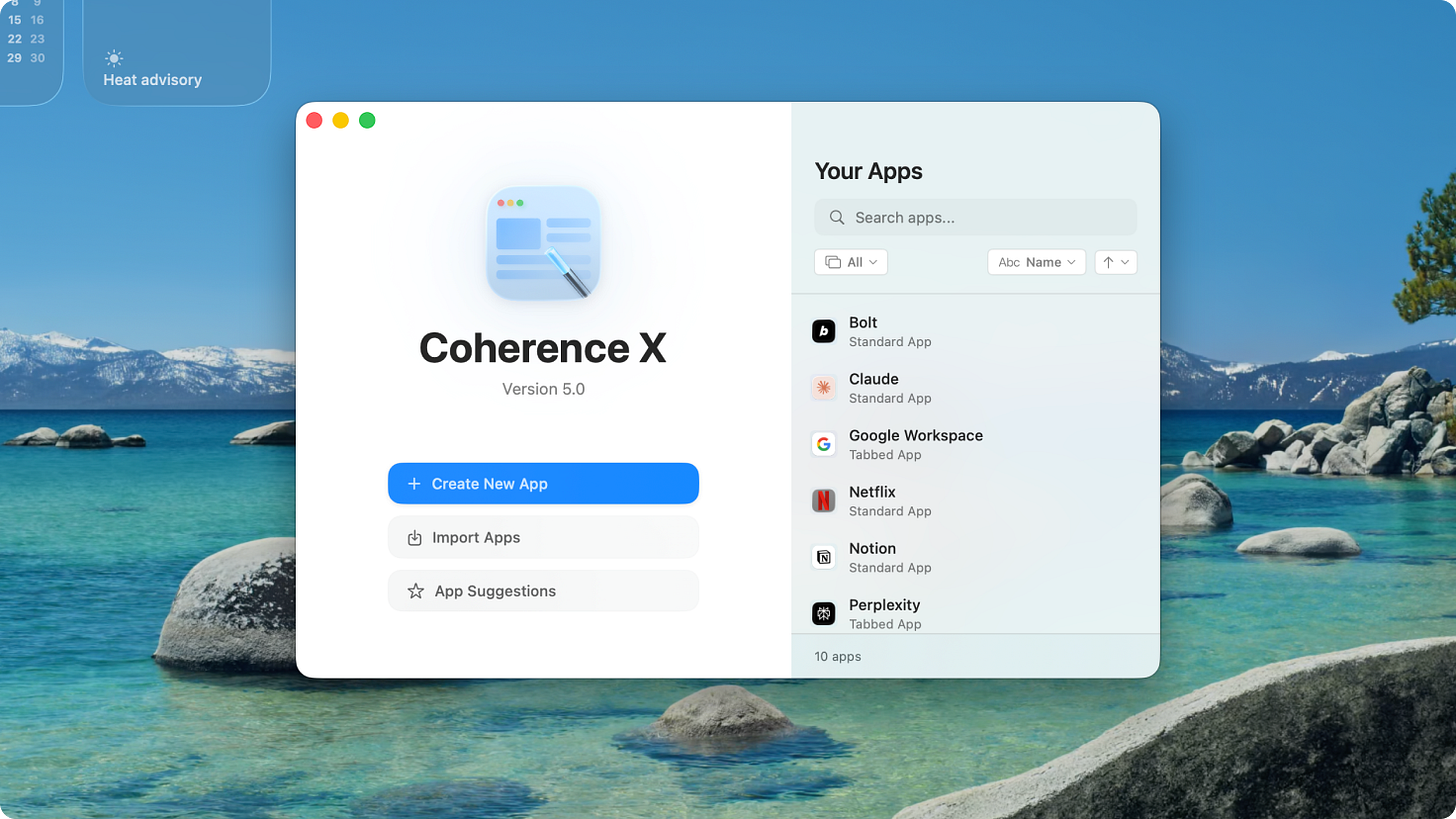Click the Your Apps heading
This screenshot has width=1456, height=819.
coord(869,172)
